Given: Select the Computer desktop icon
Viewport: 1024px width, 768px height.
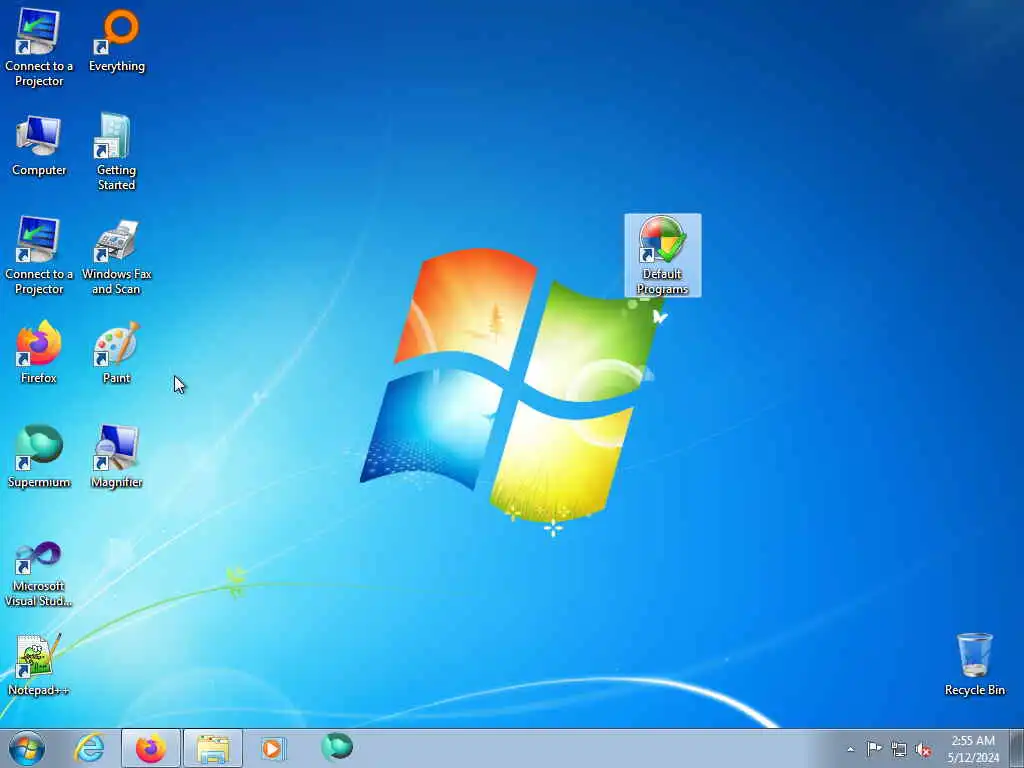Looking at the screenshot, I should [x=39, y=146].
